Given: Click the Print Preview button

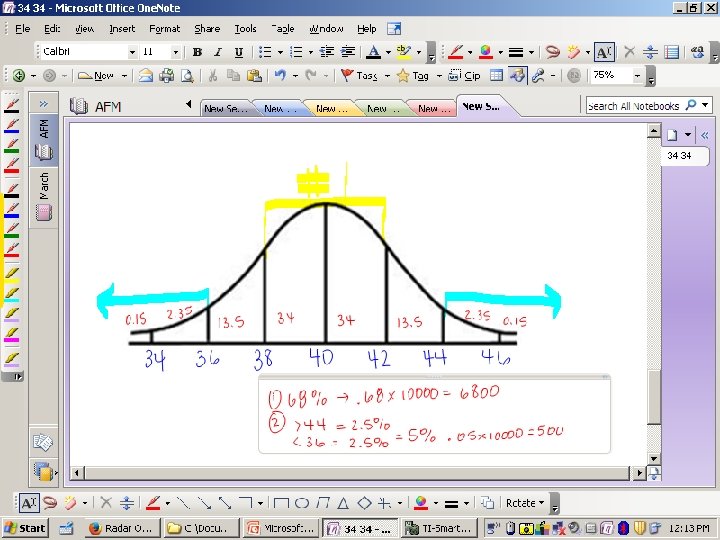Looking at the screenshot, I should [x=187, y=75].
